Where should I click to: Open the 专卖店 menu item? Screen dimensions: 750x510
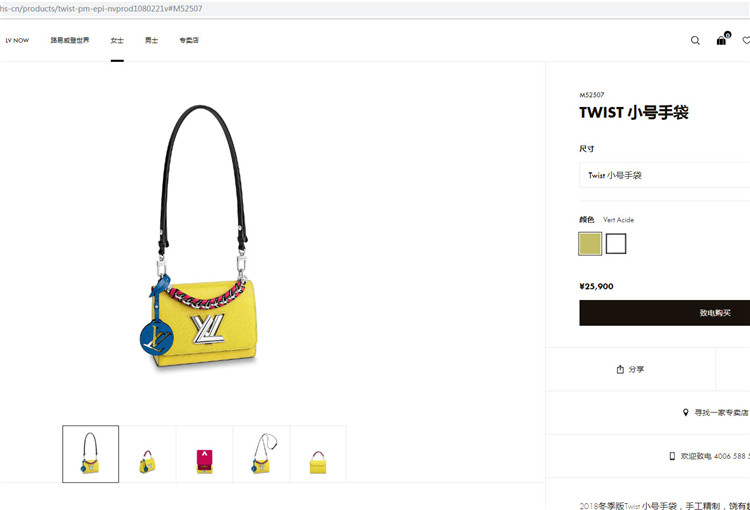189,40
